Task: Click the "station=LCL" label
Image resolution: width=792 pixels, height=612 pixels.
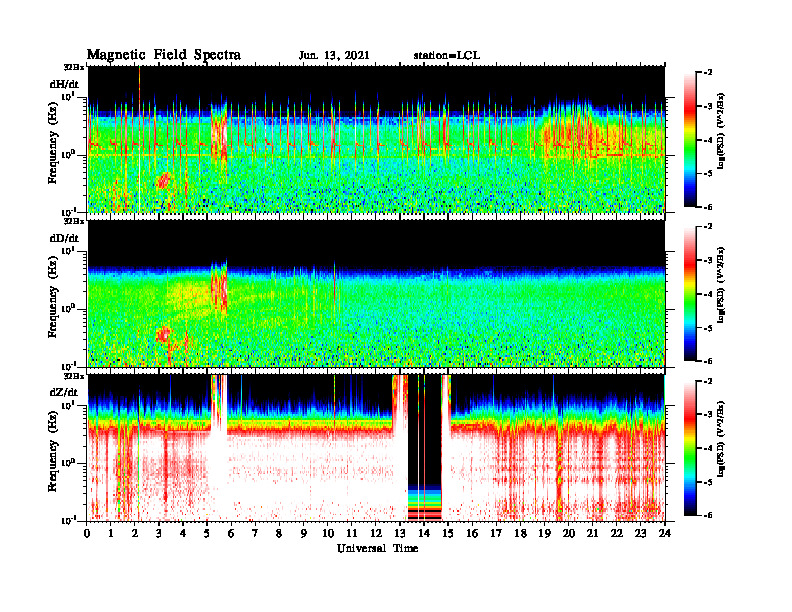Action: tap(447, 56)
